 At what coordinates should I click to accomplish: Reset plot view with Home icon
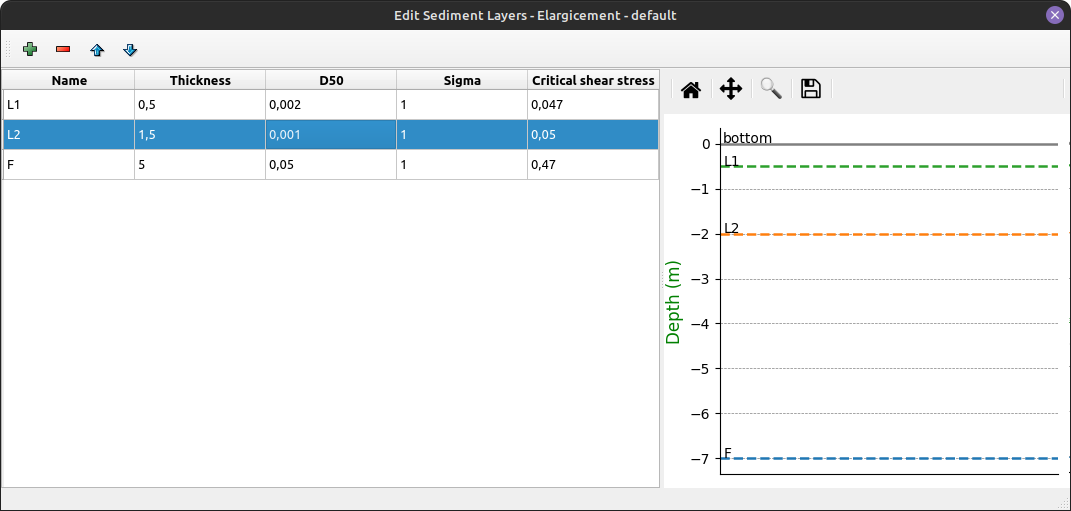[x=691, y=89]
